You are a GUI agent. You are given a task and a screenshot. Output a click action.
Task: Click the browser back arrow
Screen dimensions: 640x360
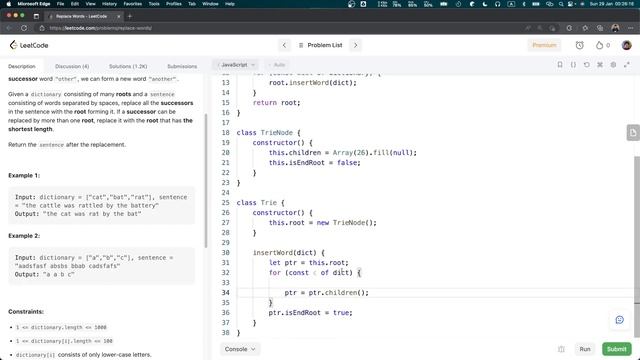pyautogui.click(x=9, y=28)
